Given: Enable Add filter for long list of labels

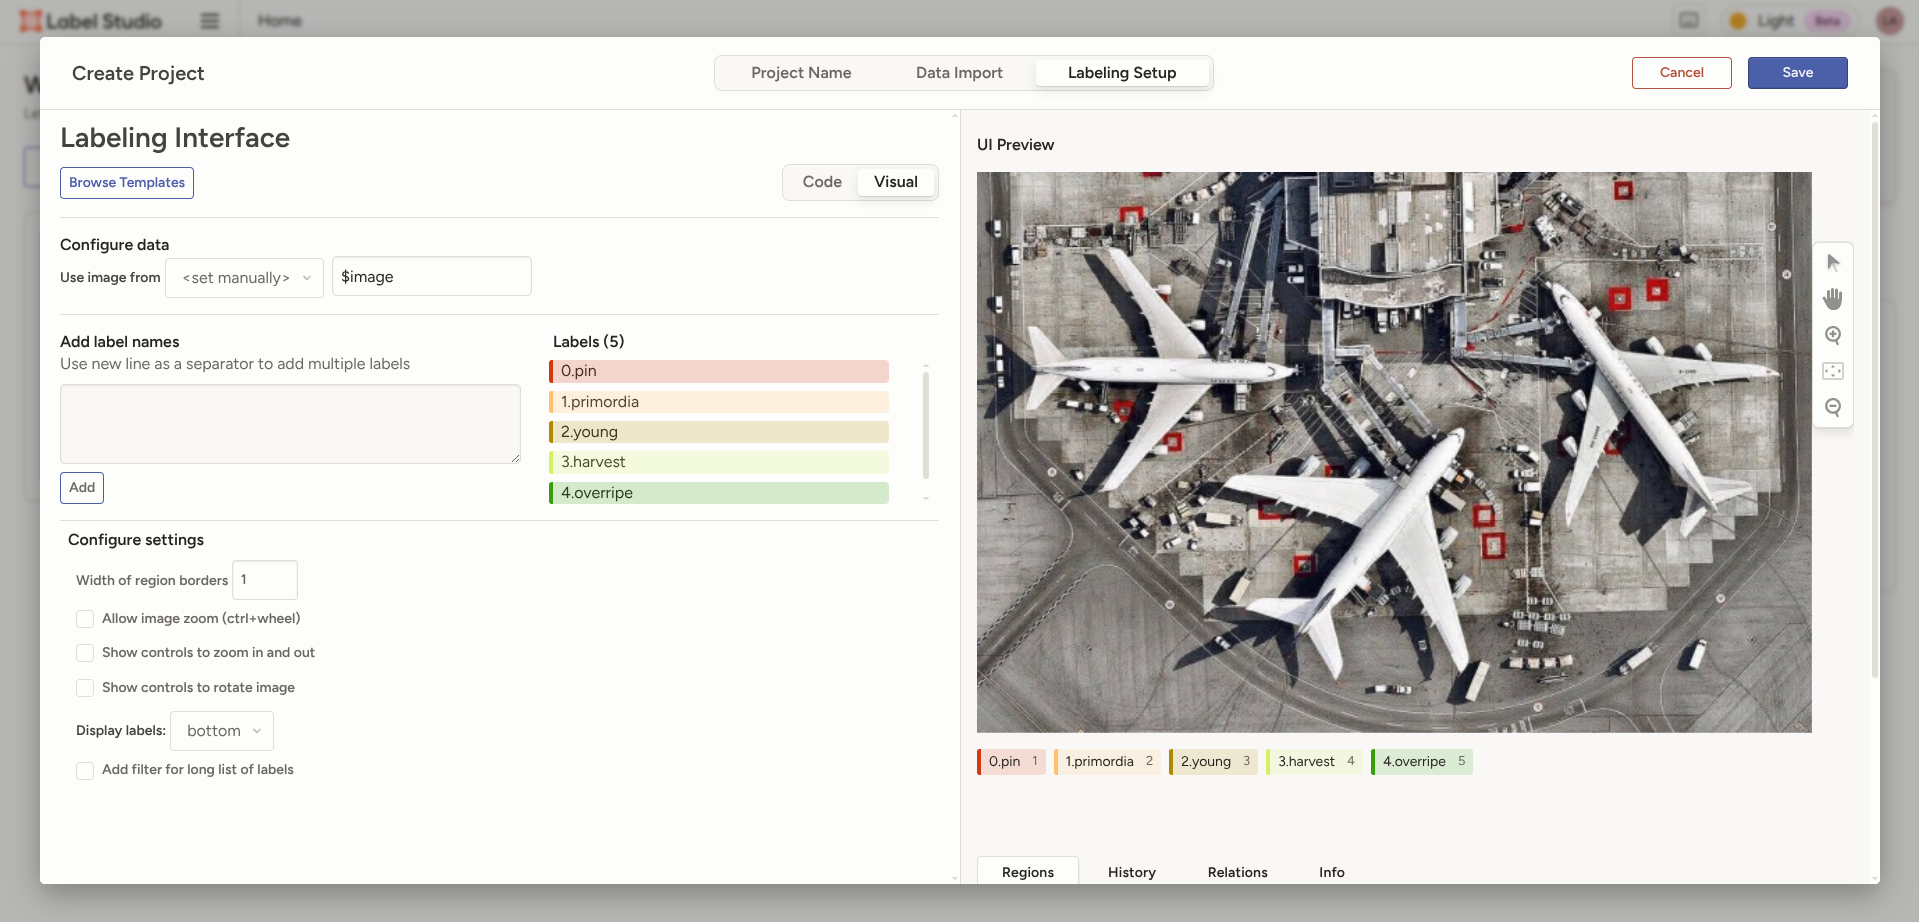Looking at the screenshot, I should pos(85,770).
